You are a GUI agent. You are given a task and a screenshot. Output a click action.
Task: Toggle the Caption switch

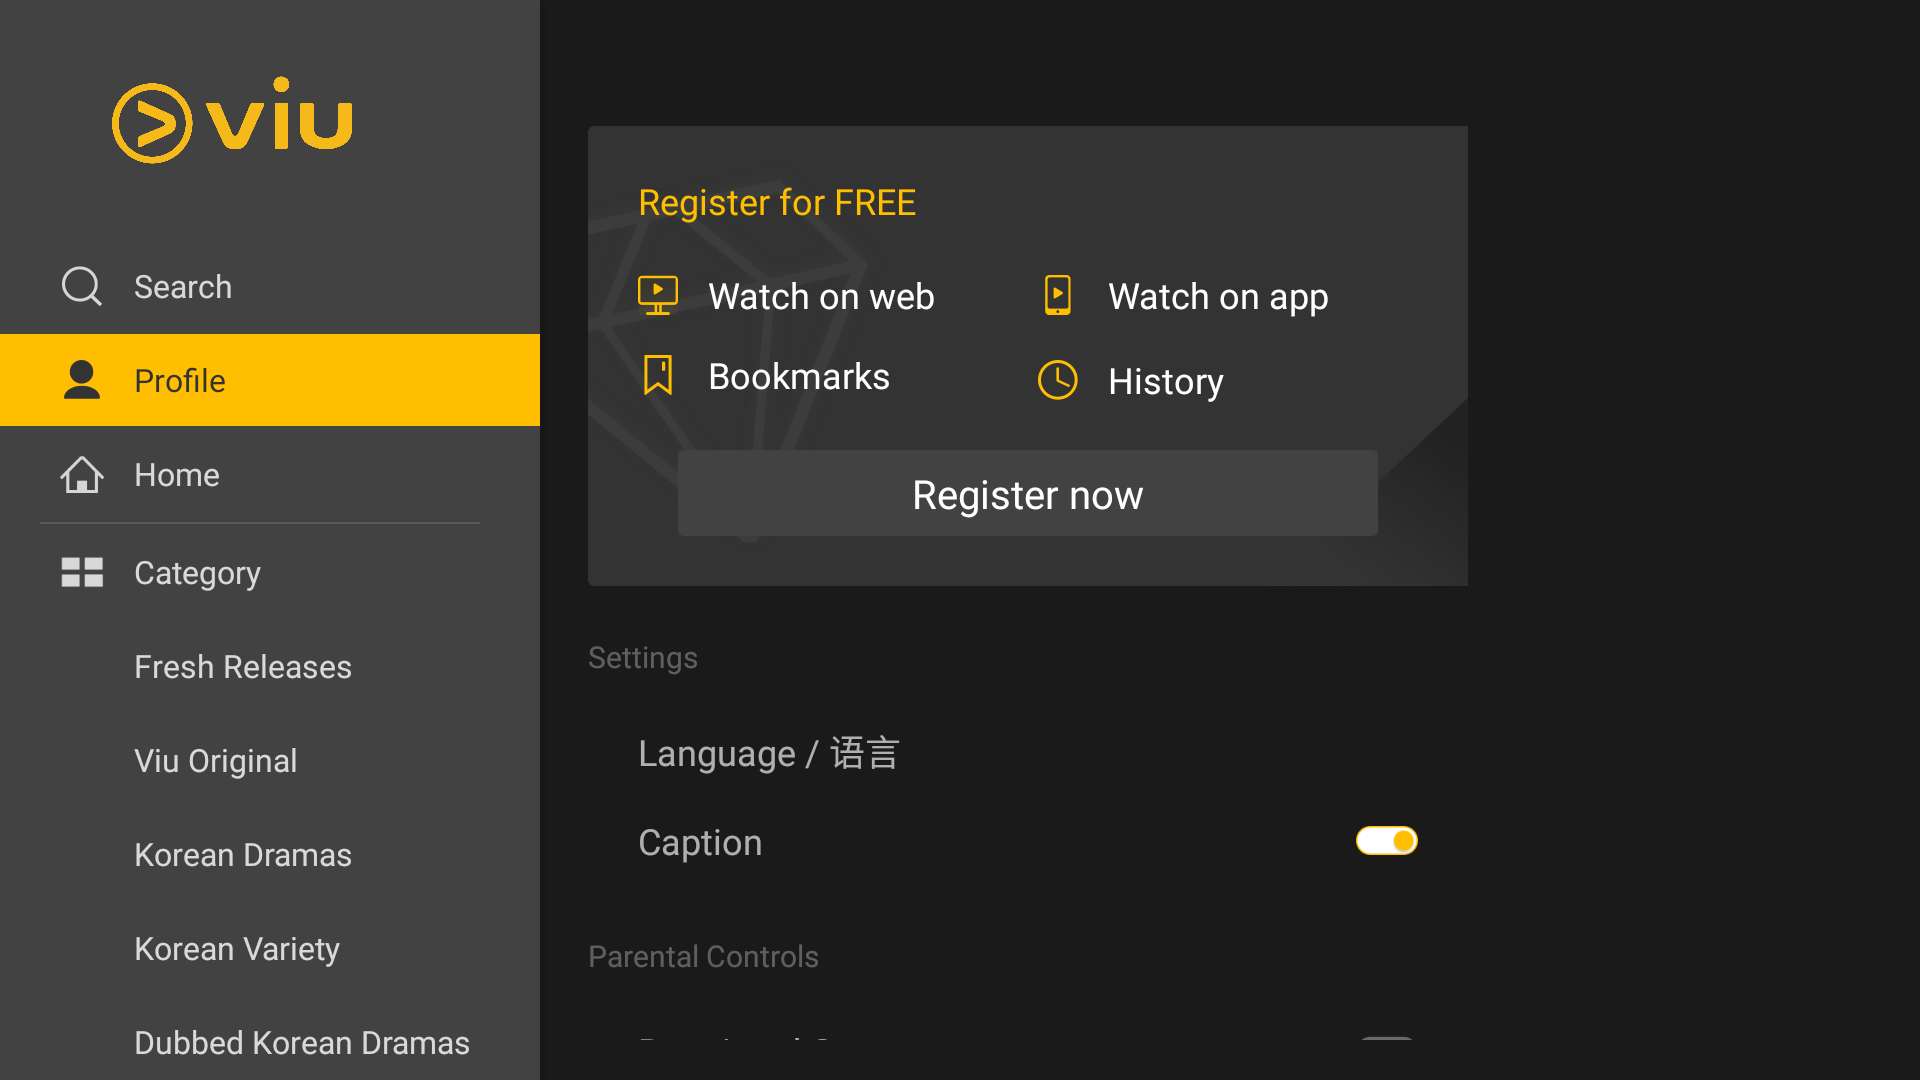pyautogui.click(x=1386, y=841)
